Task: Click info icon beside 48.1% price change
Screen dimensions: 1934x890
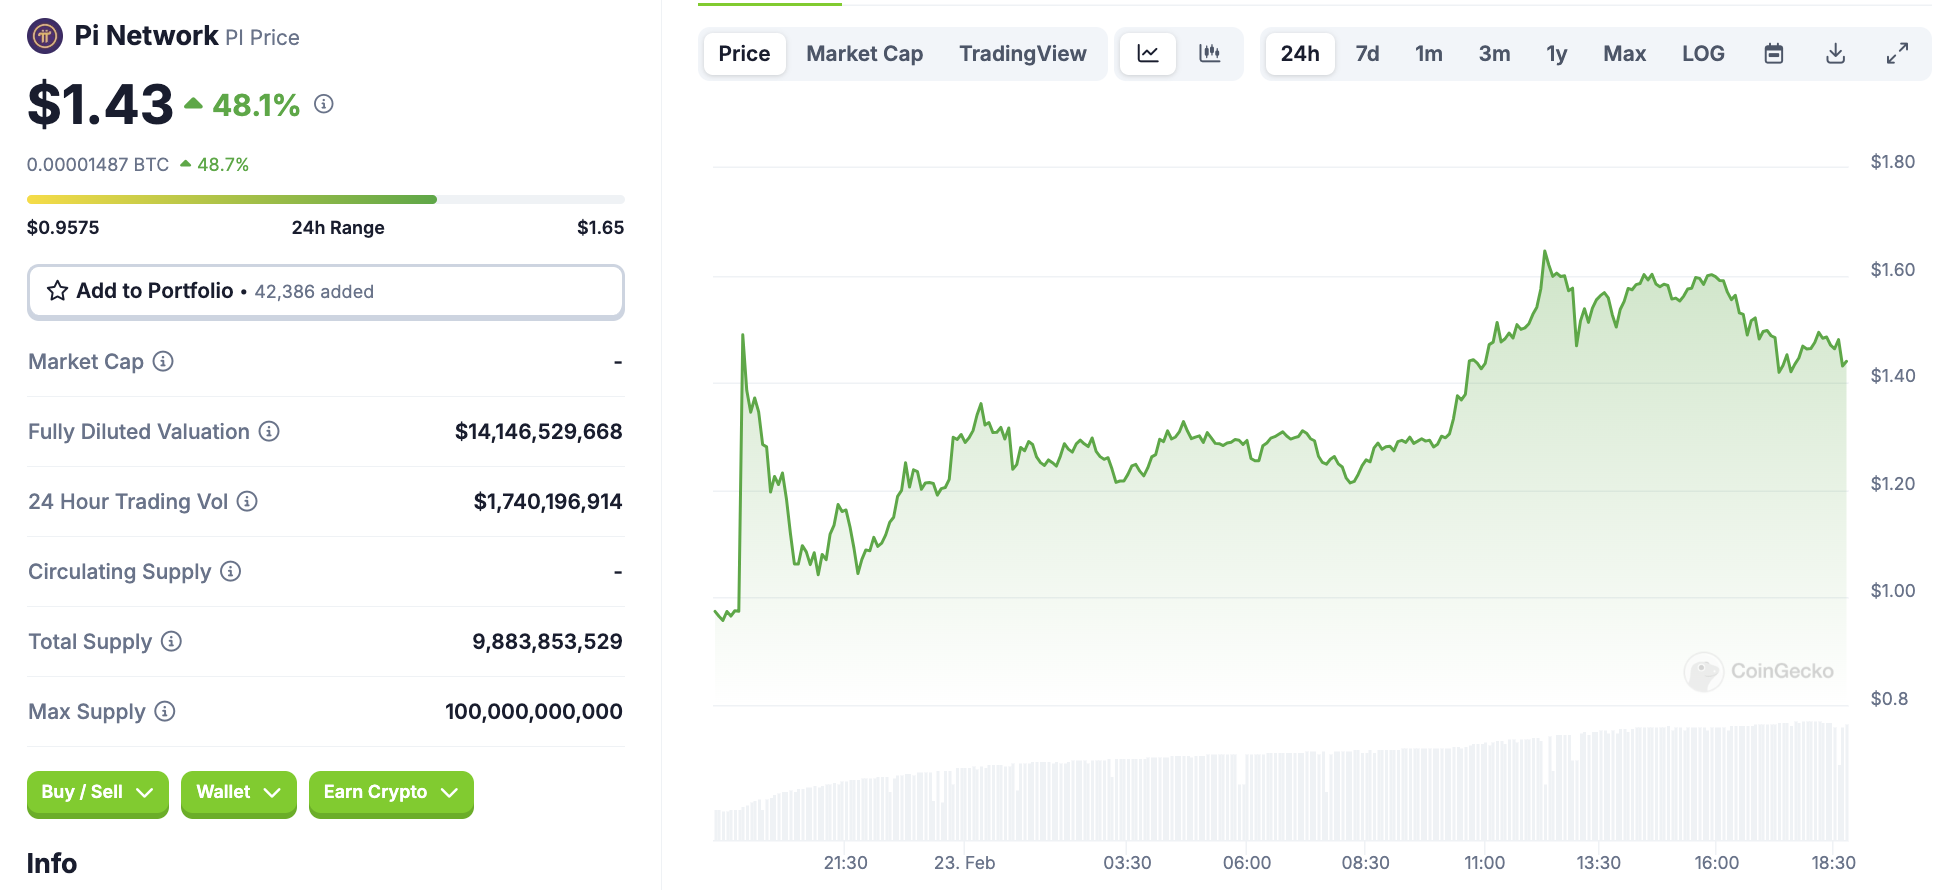Action: [323, 104]
